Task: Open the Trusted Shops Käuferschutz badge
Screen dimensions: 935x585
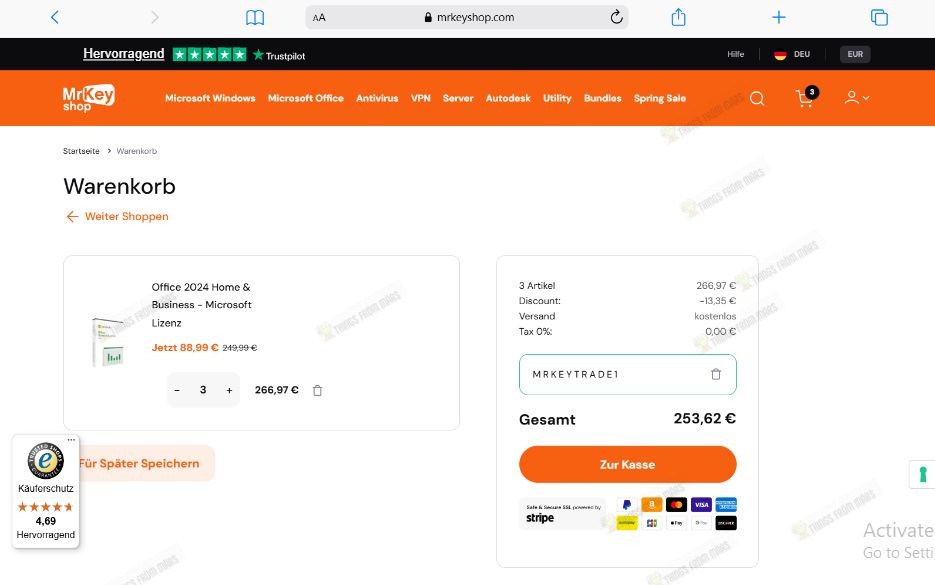Action: [x=45, y=491]
